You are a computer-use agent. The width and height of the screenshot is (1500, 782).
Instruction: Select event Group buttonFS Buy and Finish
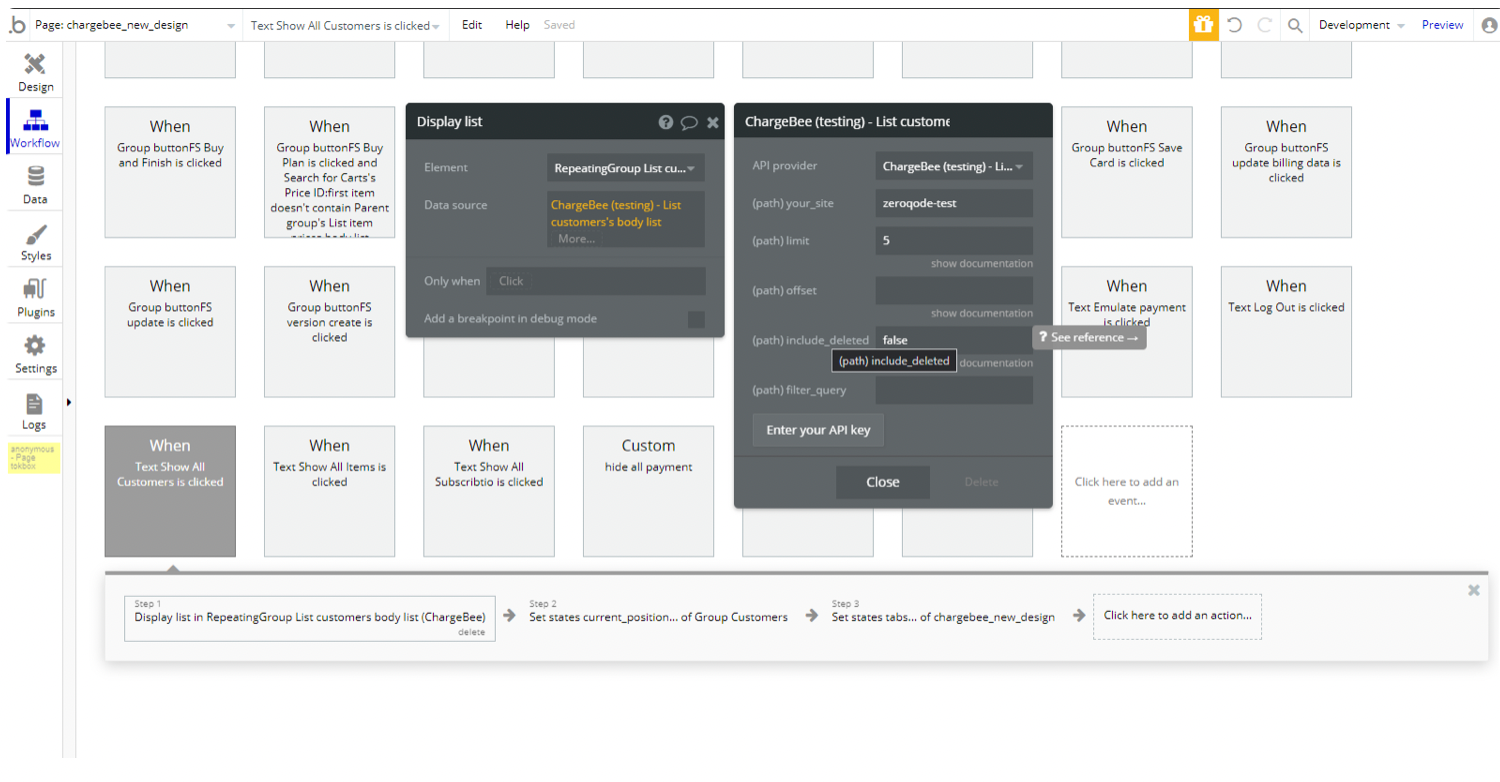click(170, 172)
